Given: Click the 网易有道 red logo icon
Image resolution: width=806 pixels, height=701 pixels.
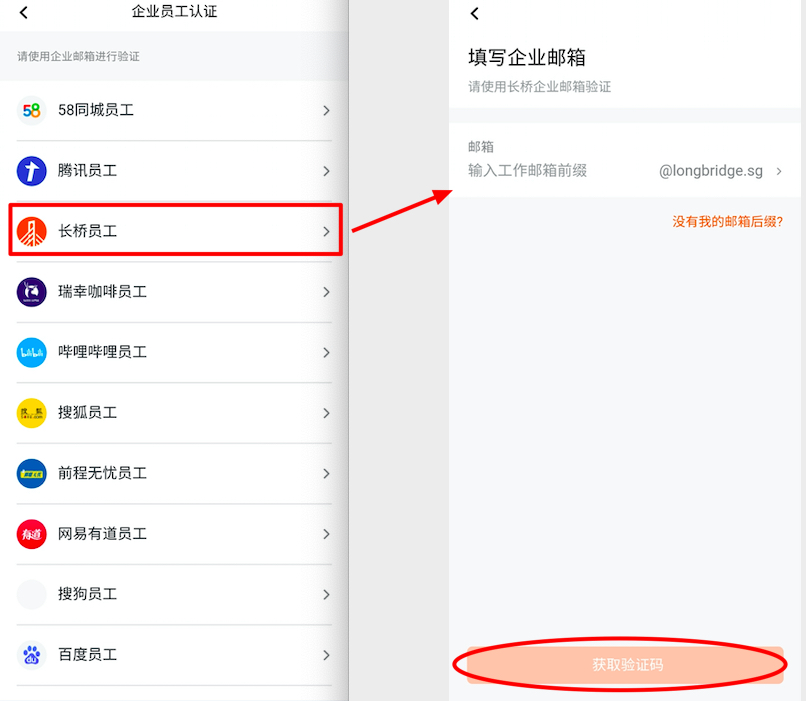Looking at the screenshot, I should point(31,534).
